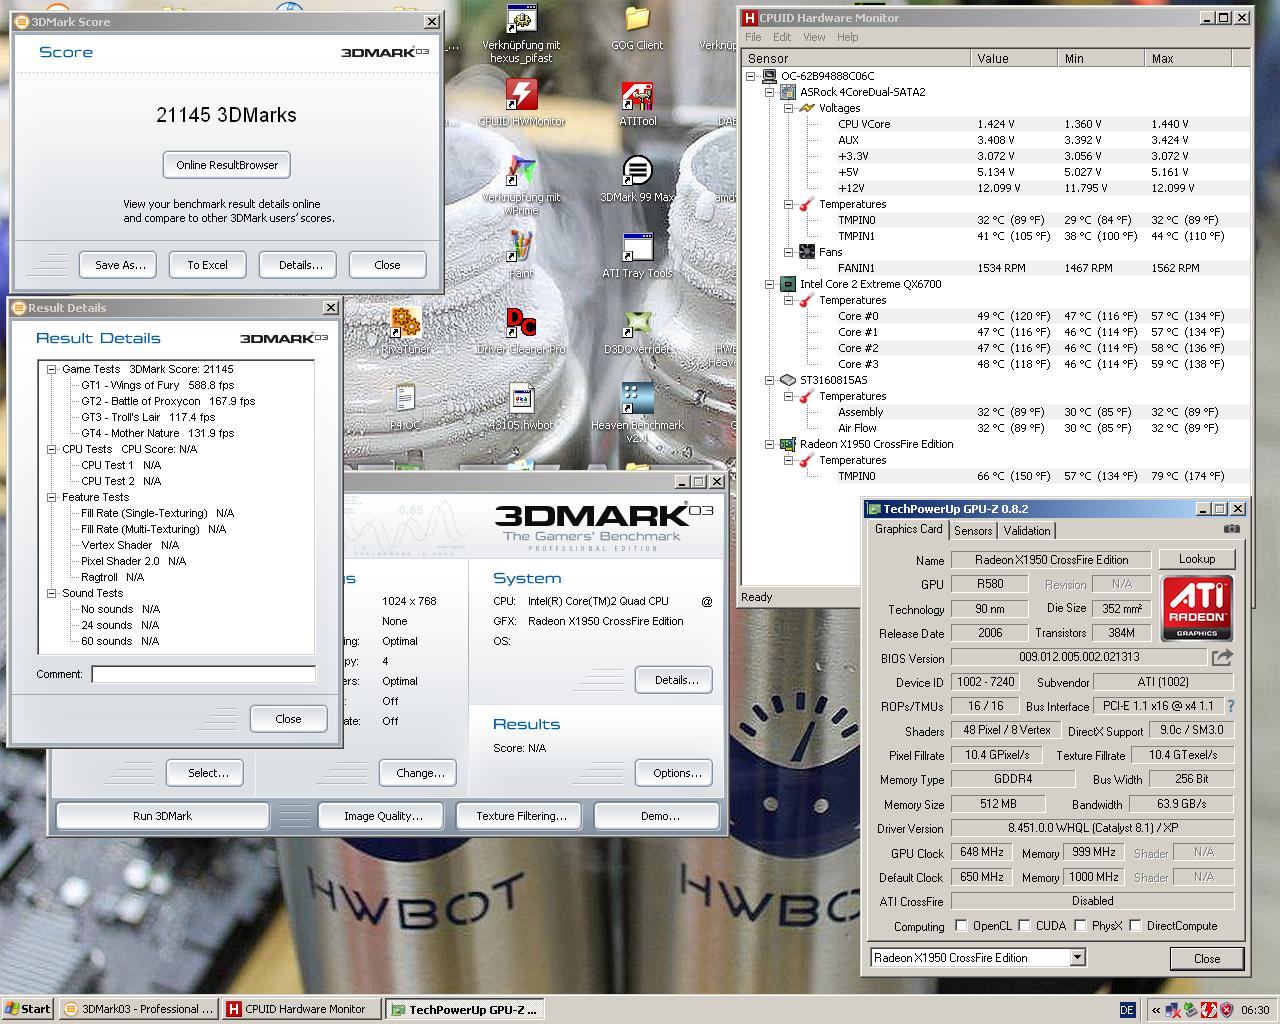Click into the Comment input field

(204, 674)
